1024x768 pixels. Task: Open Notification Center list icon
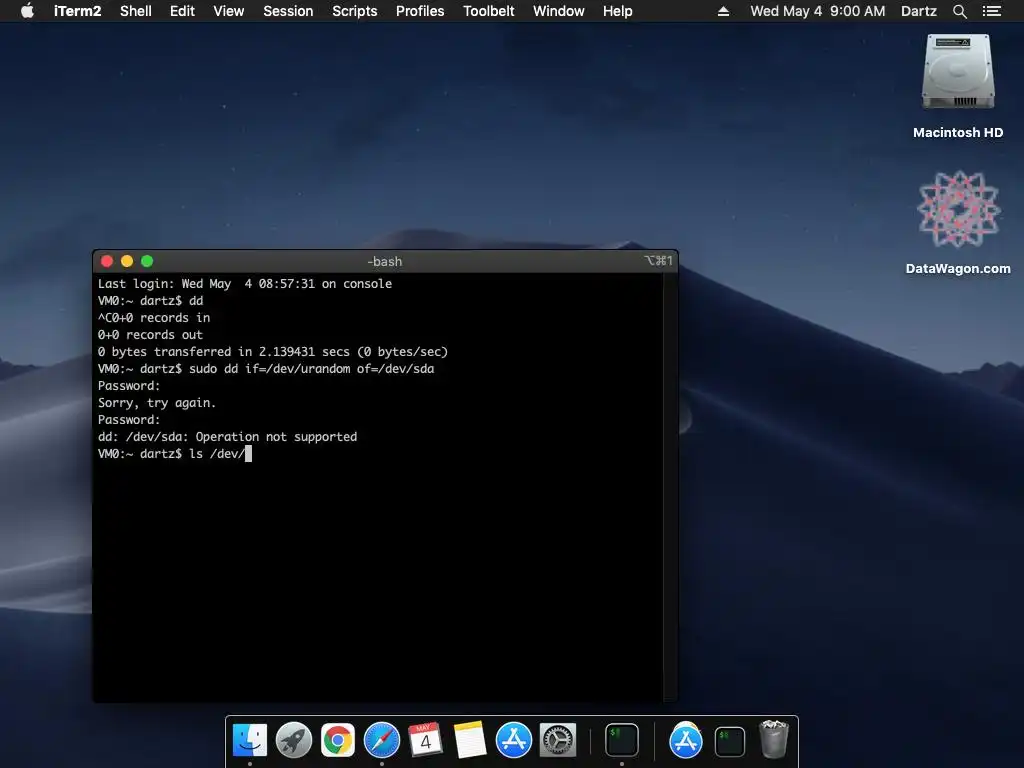click(x=991, y=11)
